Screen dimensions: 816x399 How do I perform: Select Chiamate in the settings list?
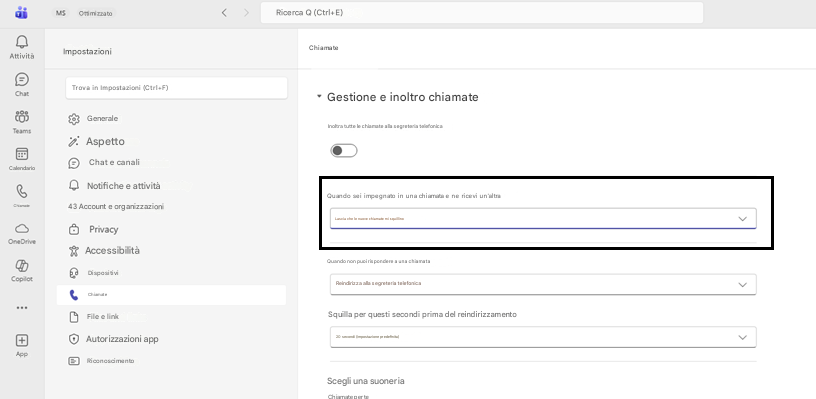click(x=171, y=295)
